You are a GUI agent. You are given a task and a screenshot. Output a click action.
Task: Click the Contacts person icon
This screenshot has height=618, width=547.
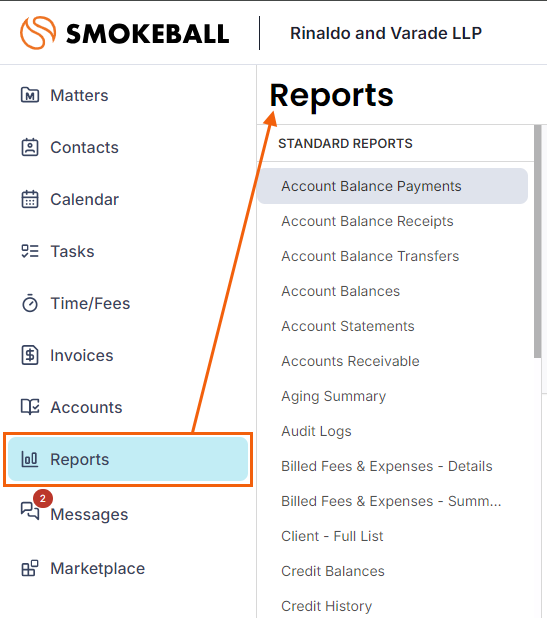click(x=30, y=147)
